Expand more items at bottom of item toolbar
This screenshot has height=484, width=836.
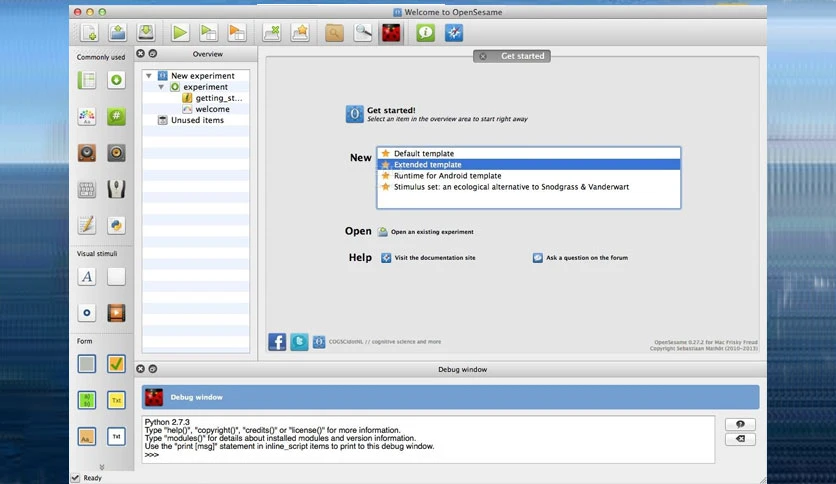[x=101, y=467]
